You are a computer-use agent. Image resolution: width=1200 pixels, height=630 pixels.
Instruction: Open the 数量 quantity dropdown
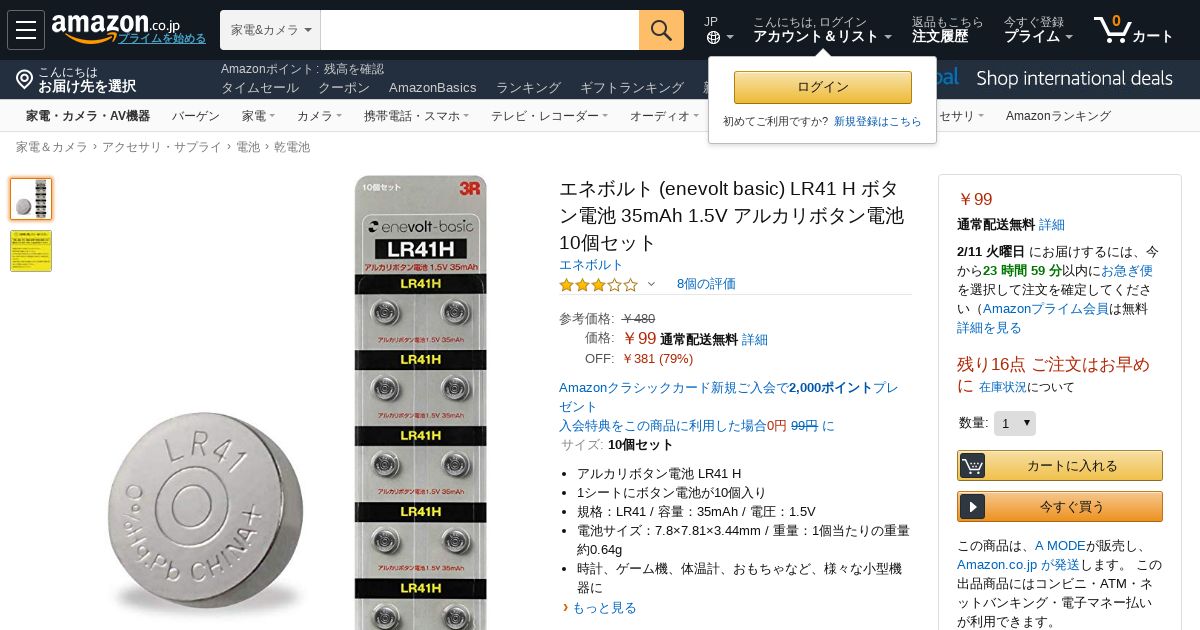[x=1014, y=424]
